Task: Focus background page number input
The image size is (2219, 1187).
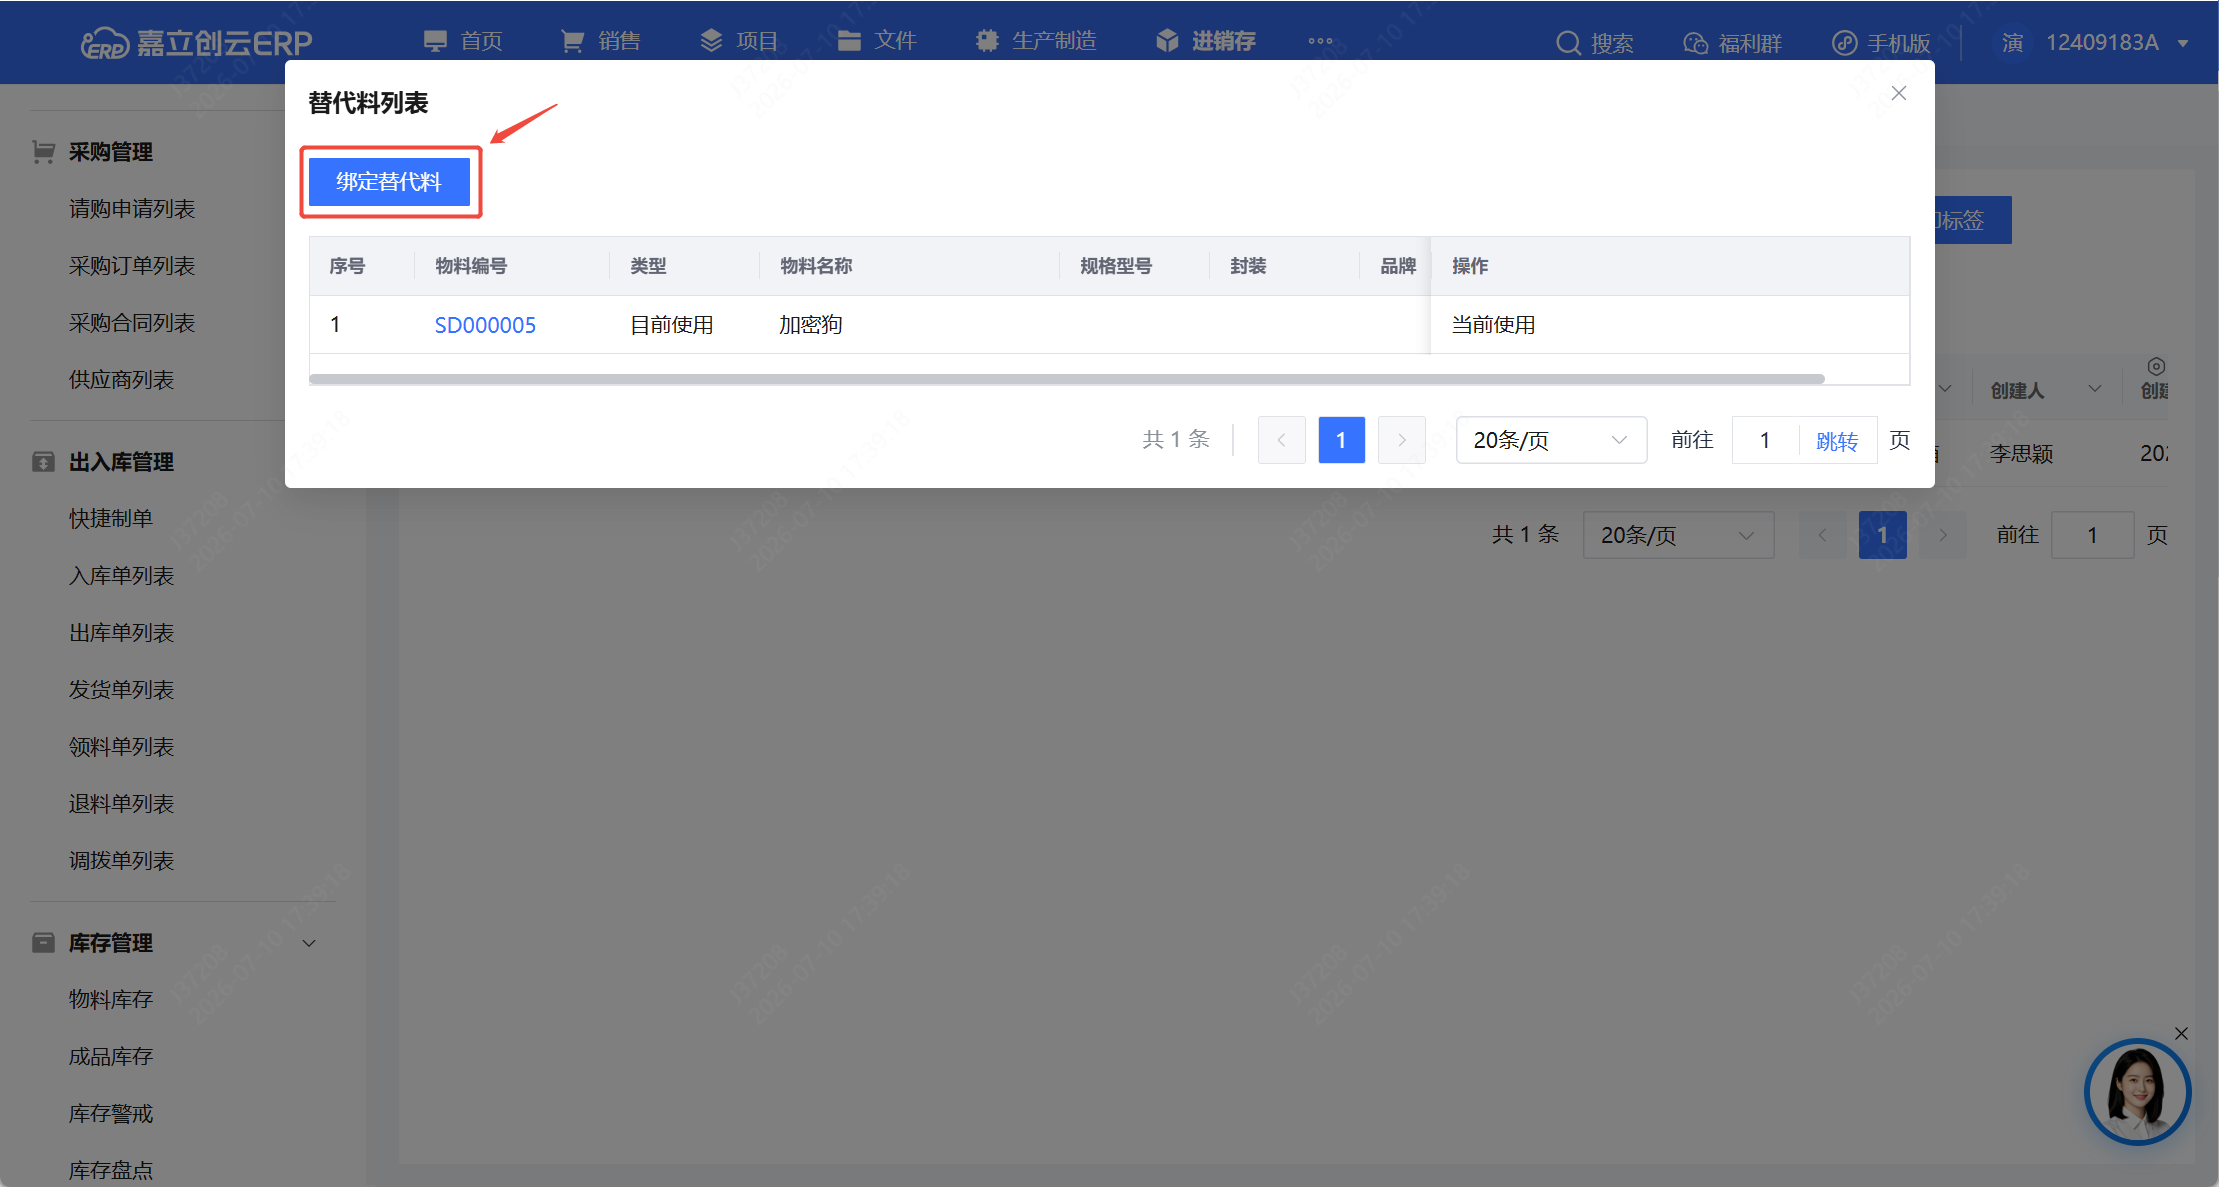Action: tap(2092, 535)
